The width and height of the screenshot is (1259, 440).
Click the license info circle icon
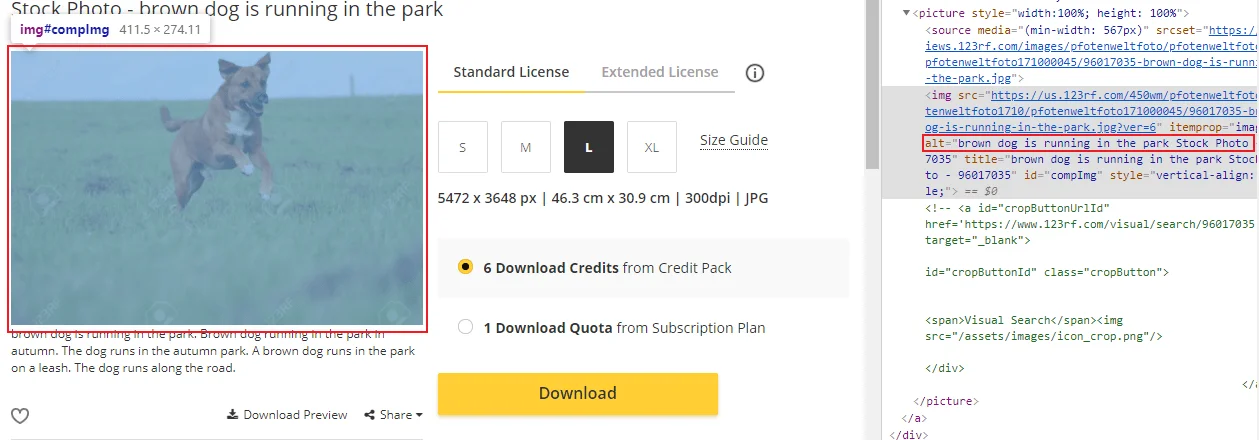755,73
